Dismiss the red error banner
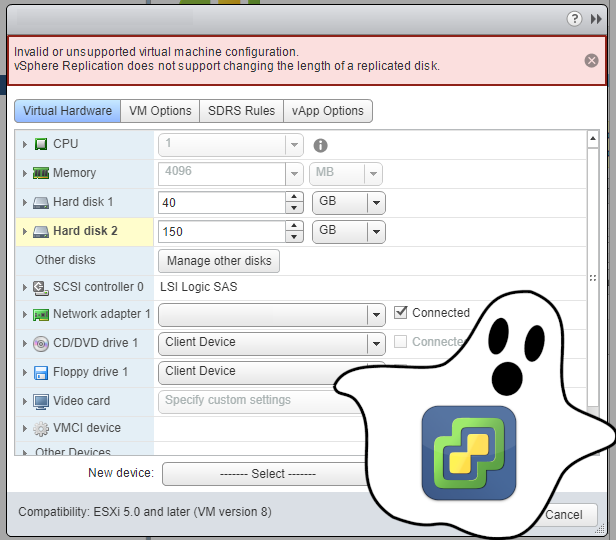 click(591, 60)
